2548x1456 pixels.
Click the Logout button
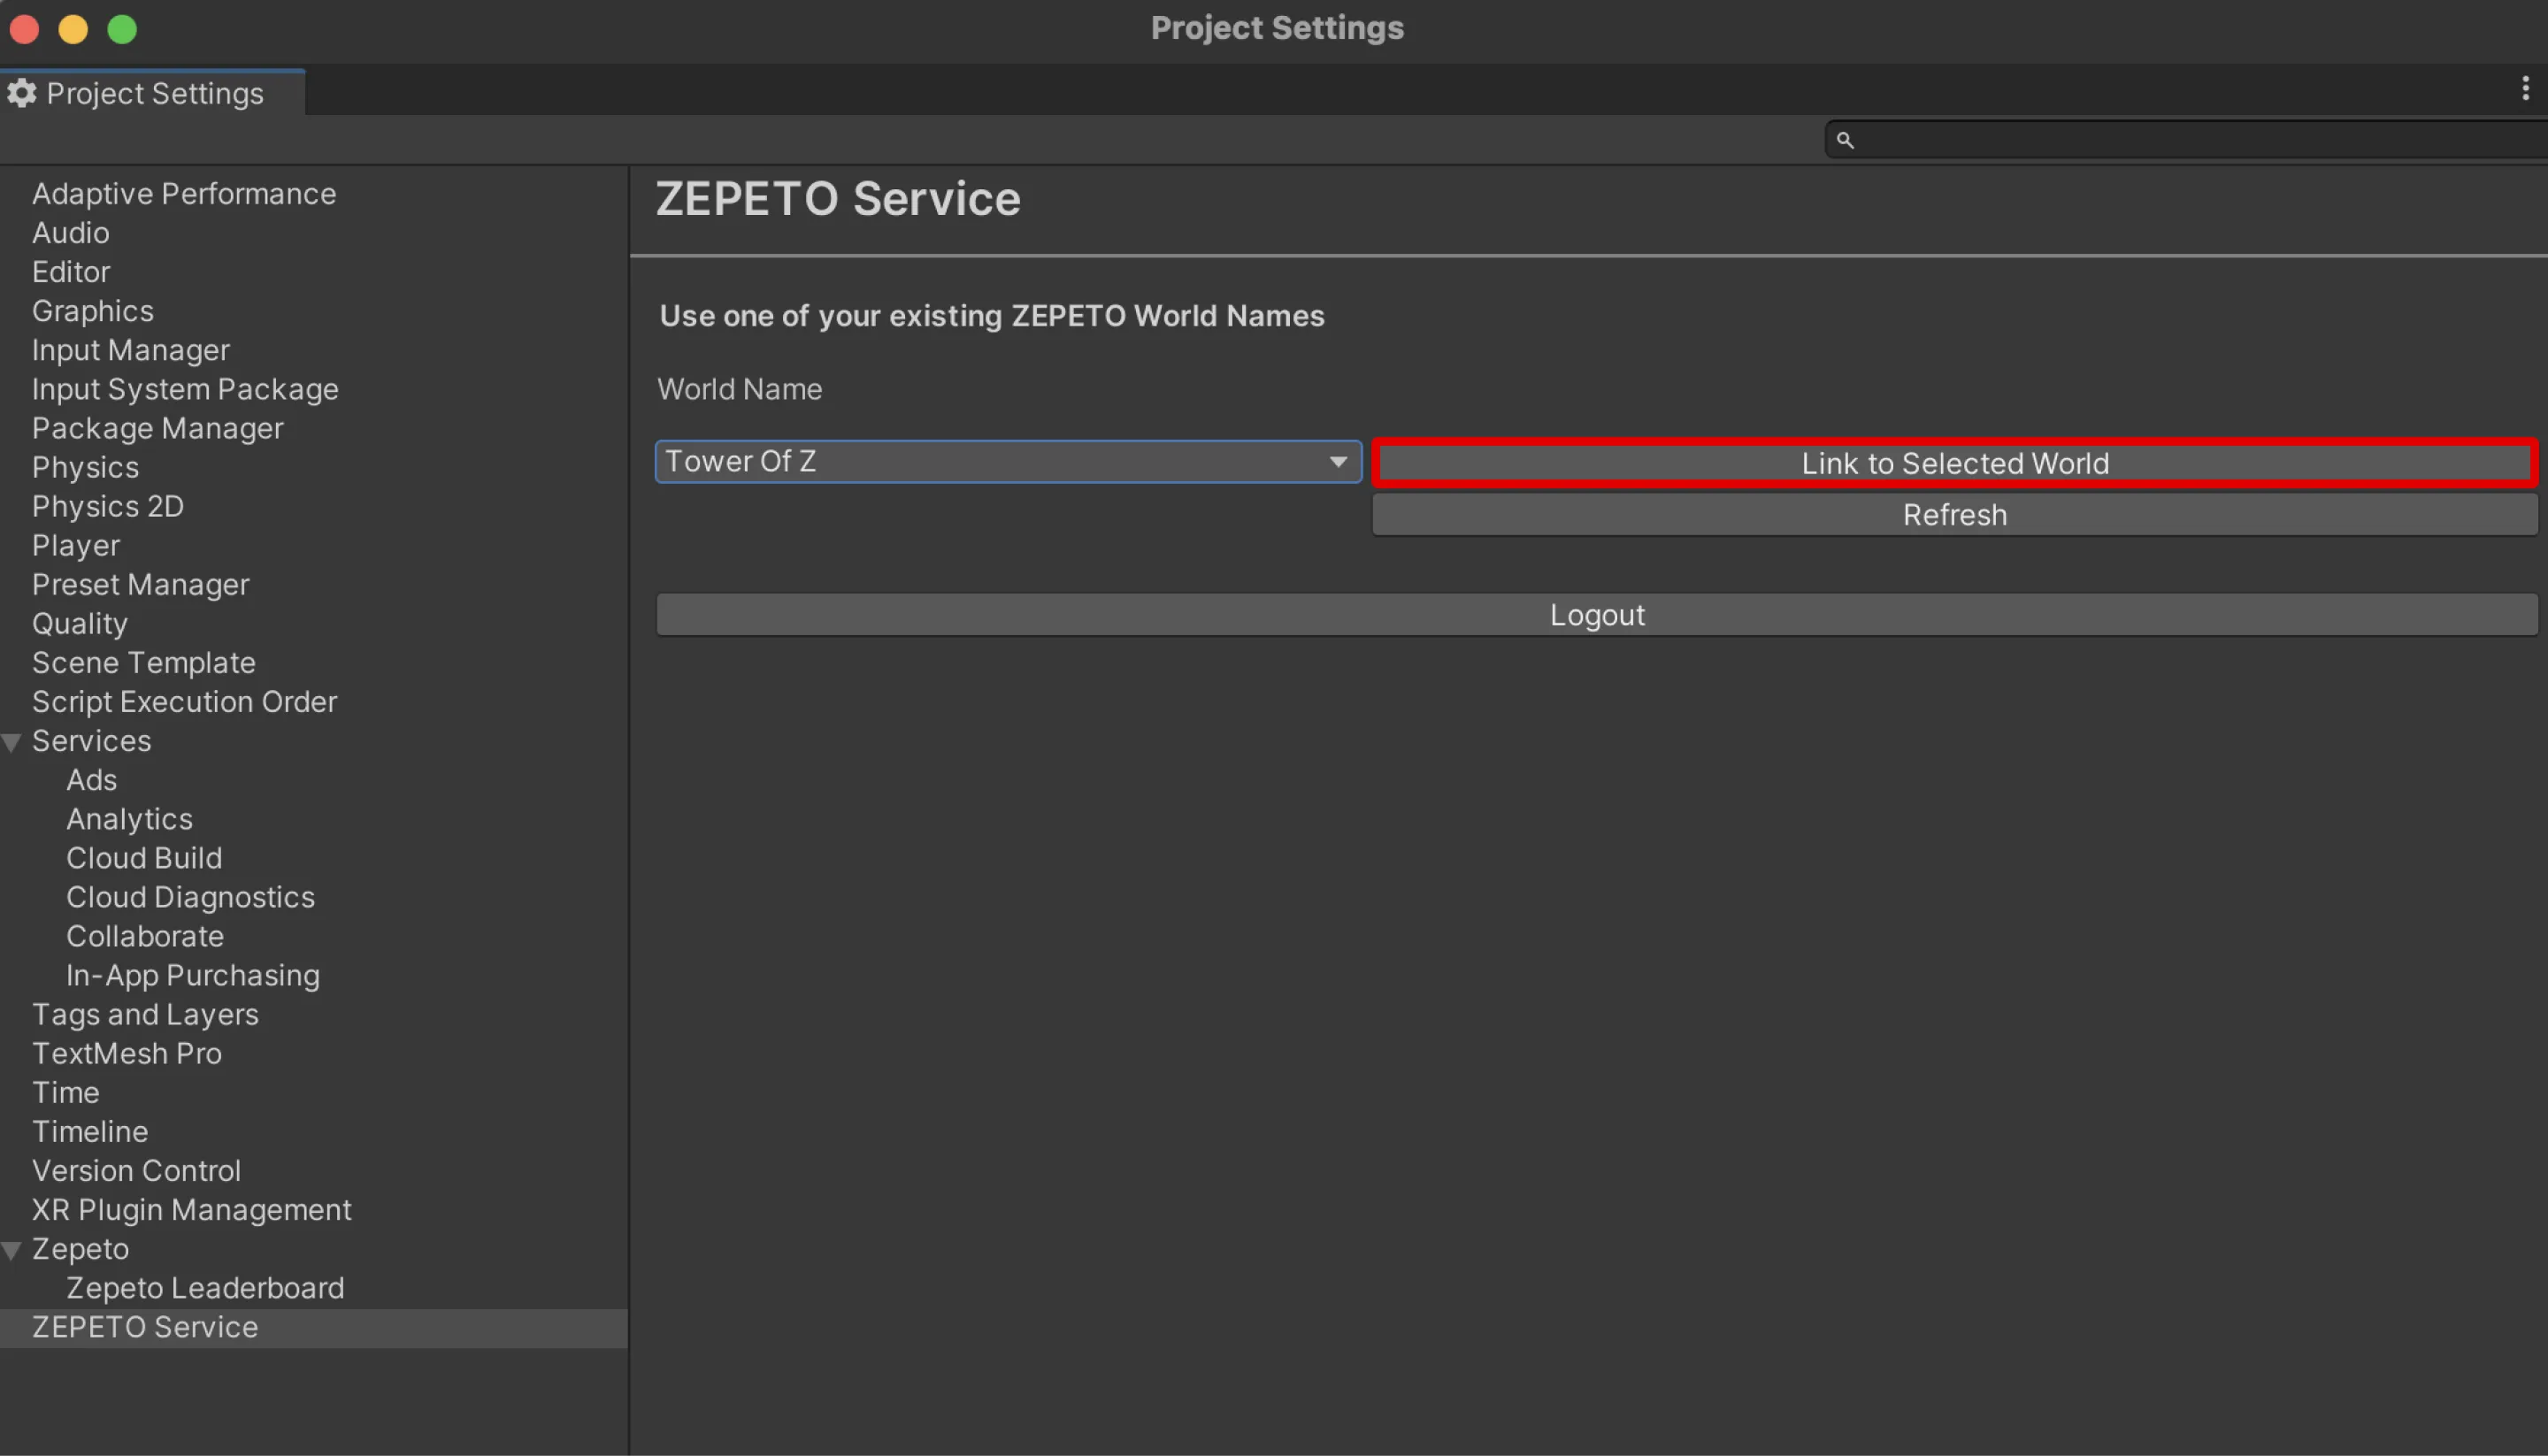[1598, 614]
